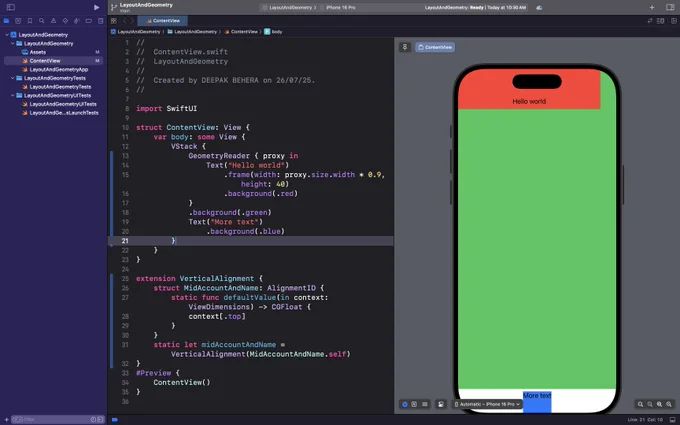
Task: Go back in editor history
Action: (x=124, y=20)
